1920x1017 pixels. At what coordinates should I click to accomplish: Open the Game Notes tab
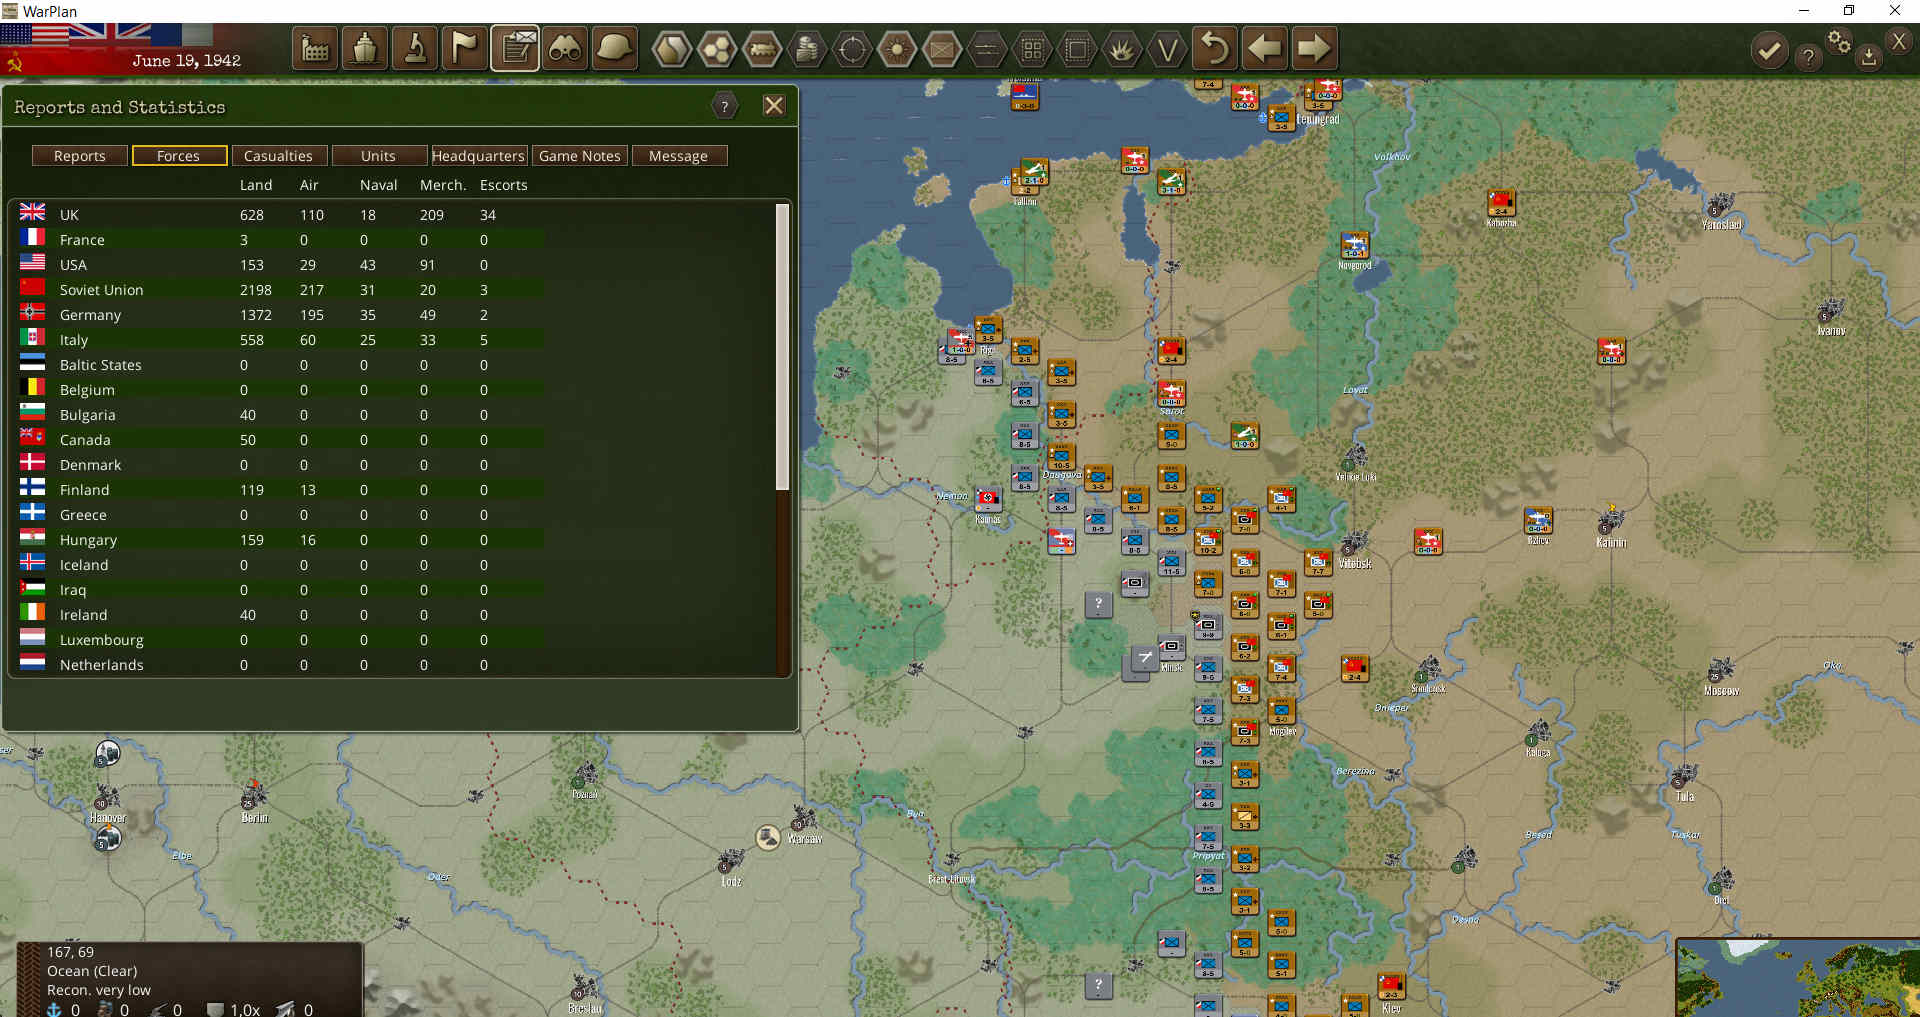click(580, 156)
